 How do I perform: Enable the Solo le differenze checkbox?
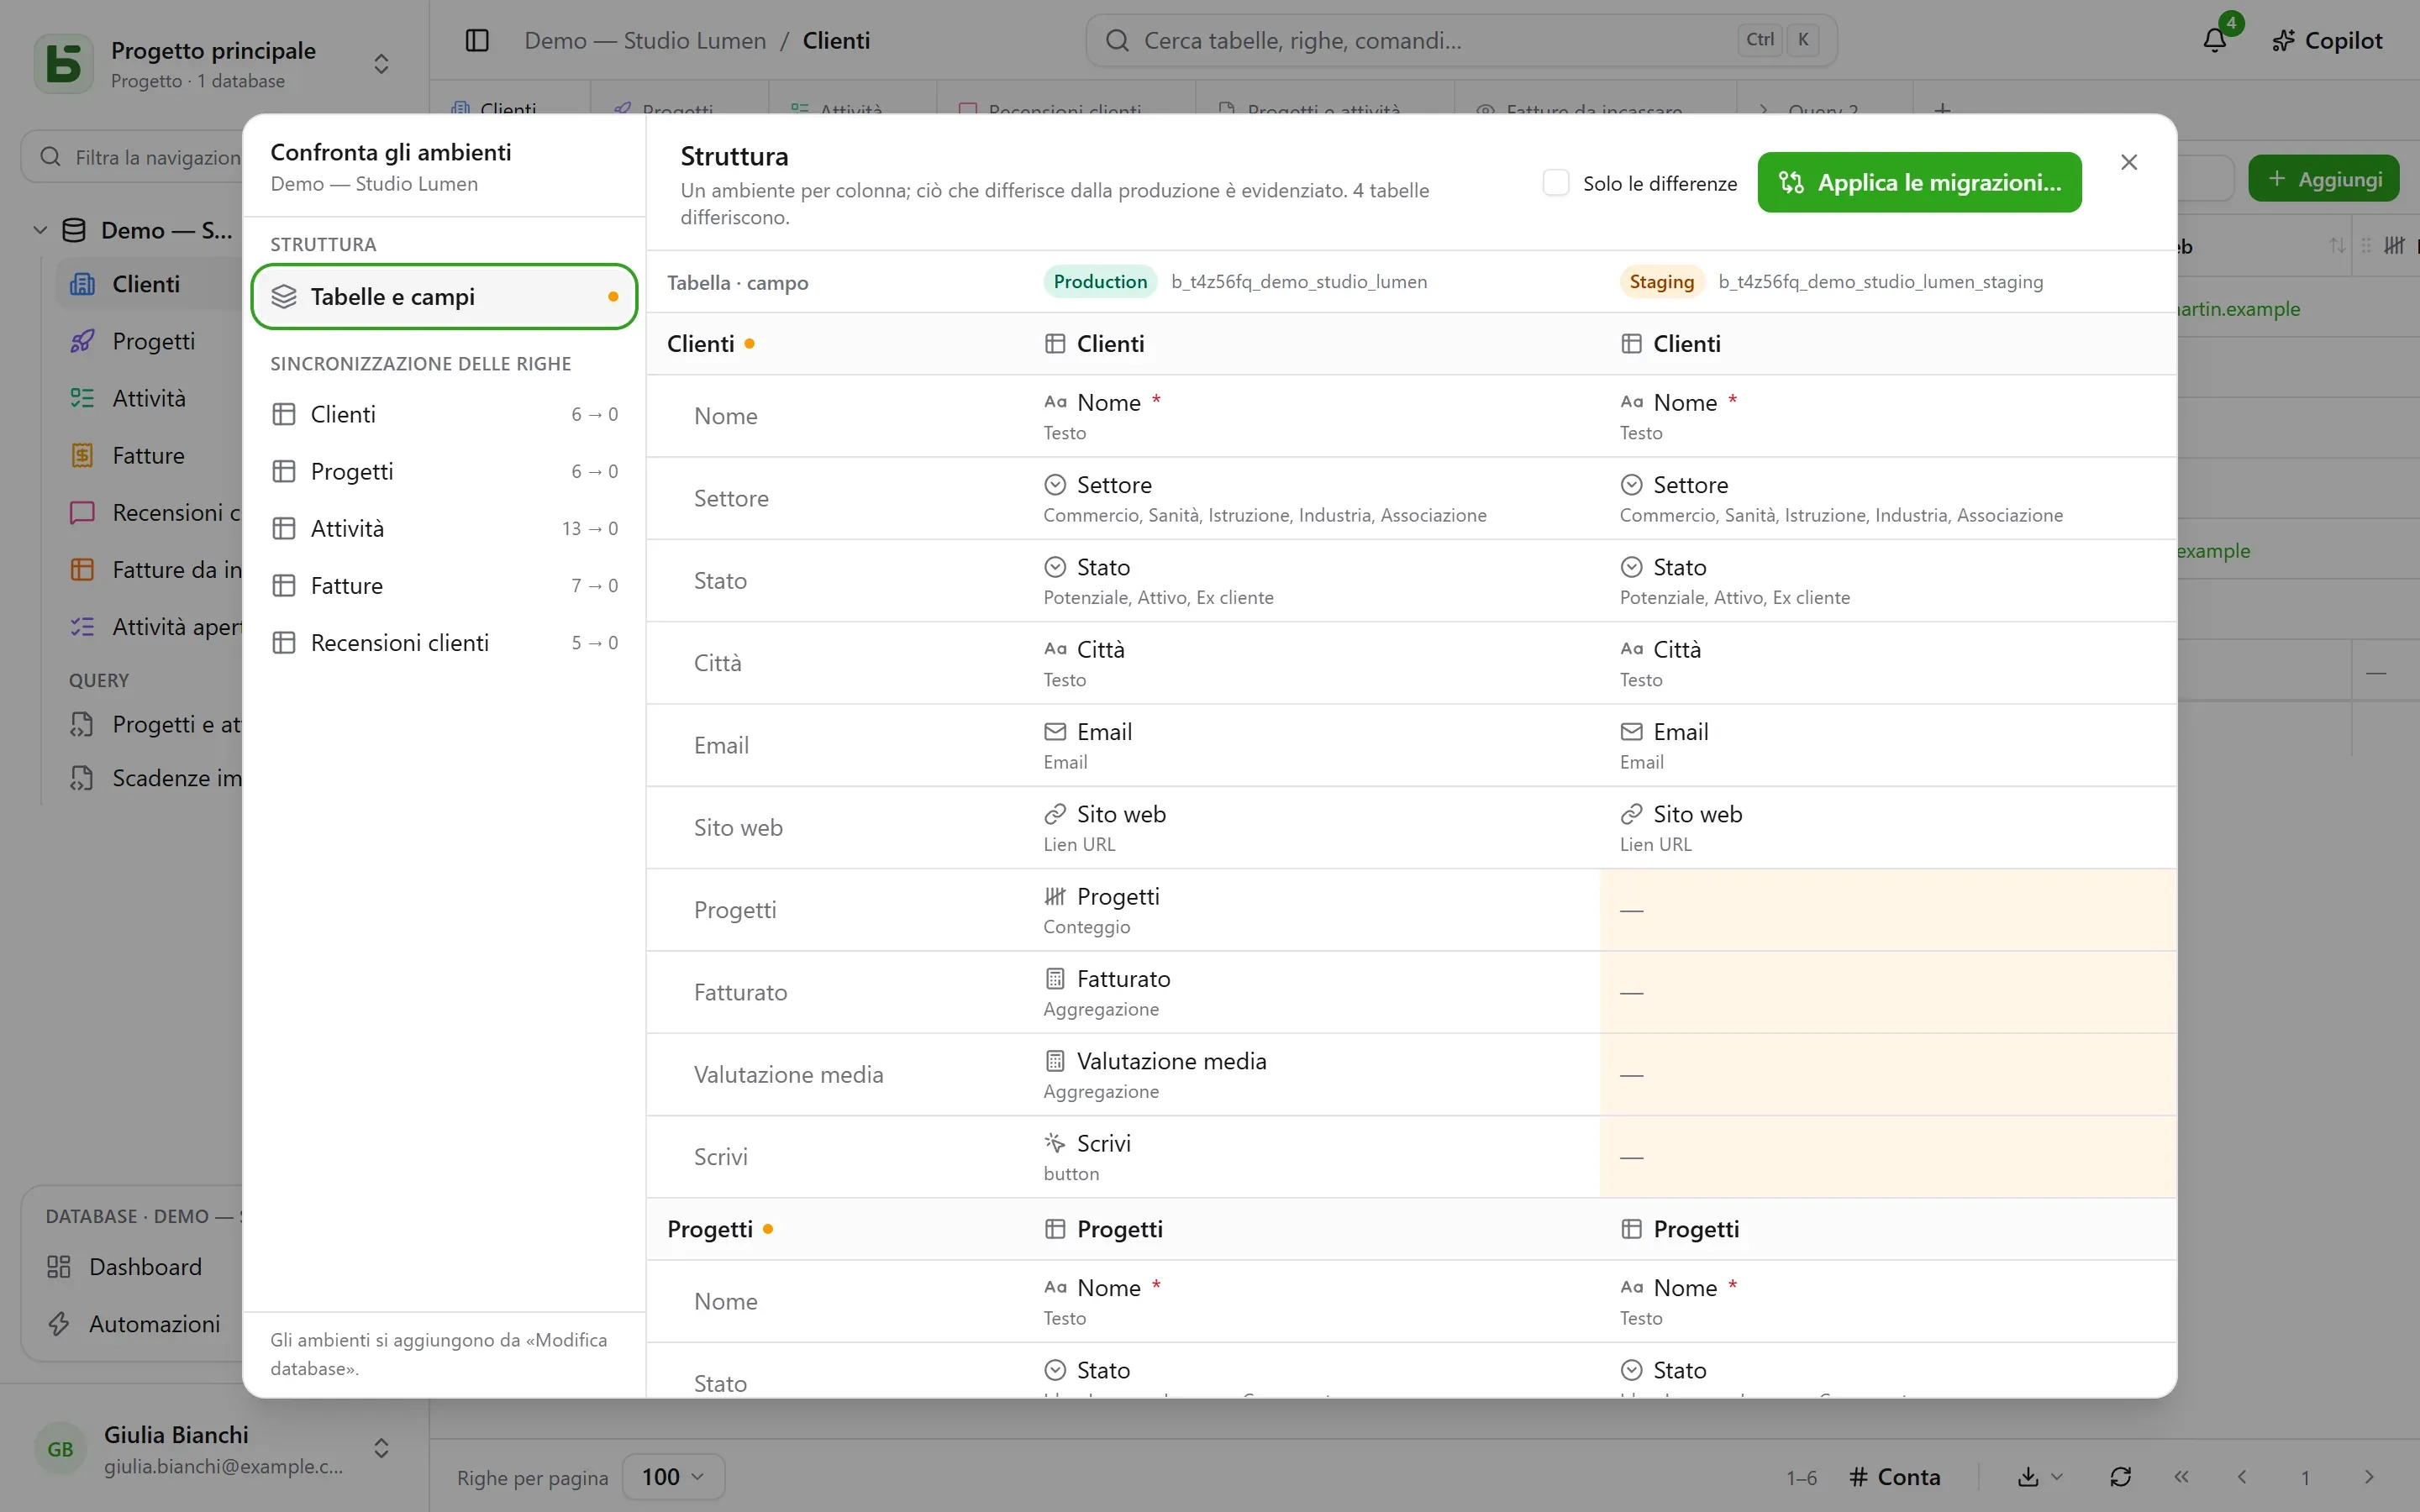pos(1556,183)
